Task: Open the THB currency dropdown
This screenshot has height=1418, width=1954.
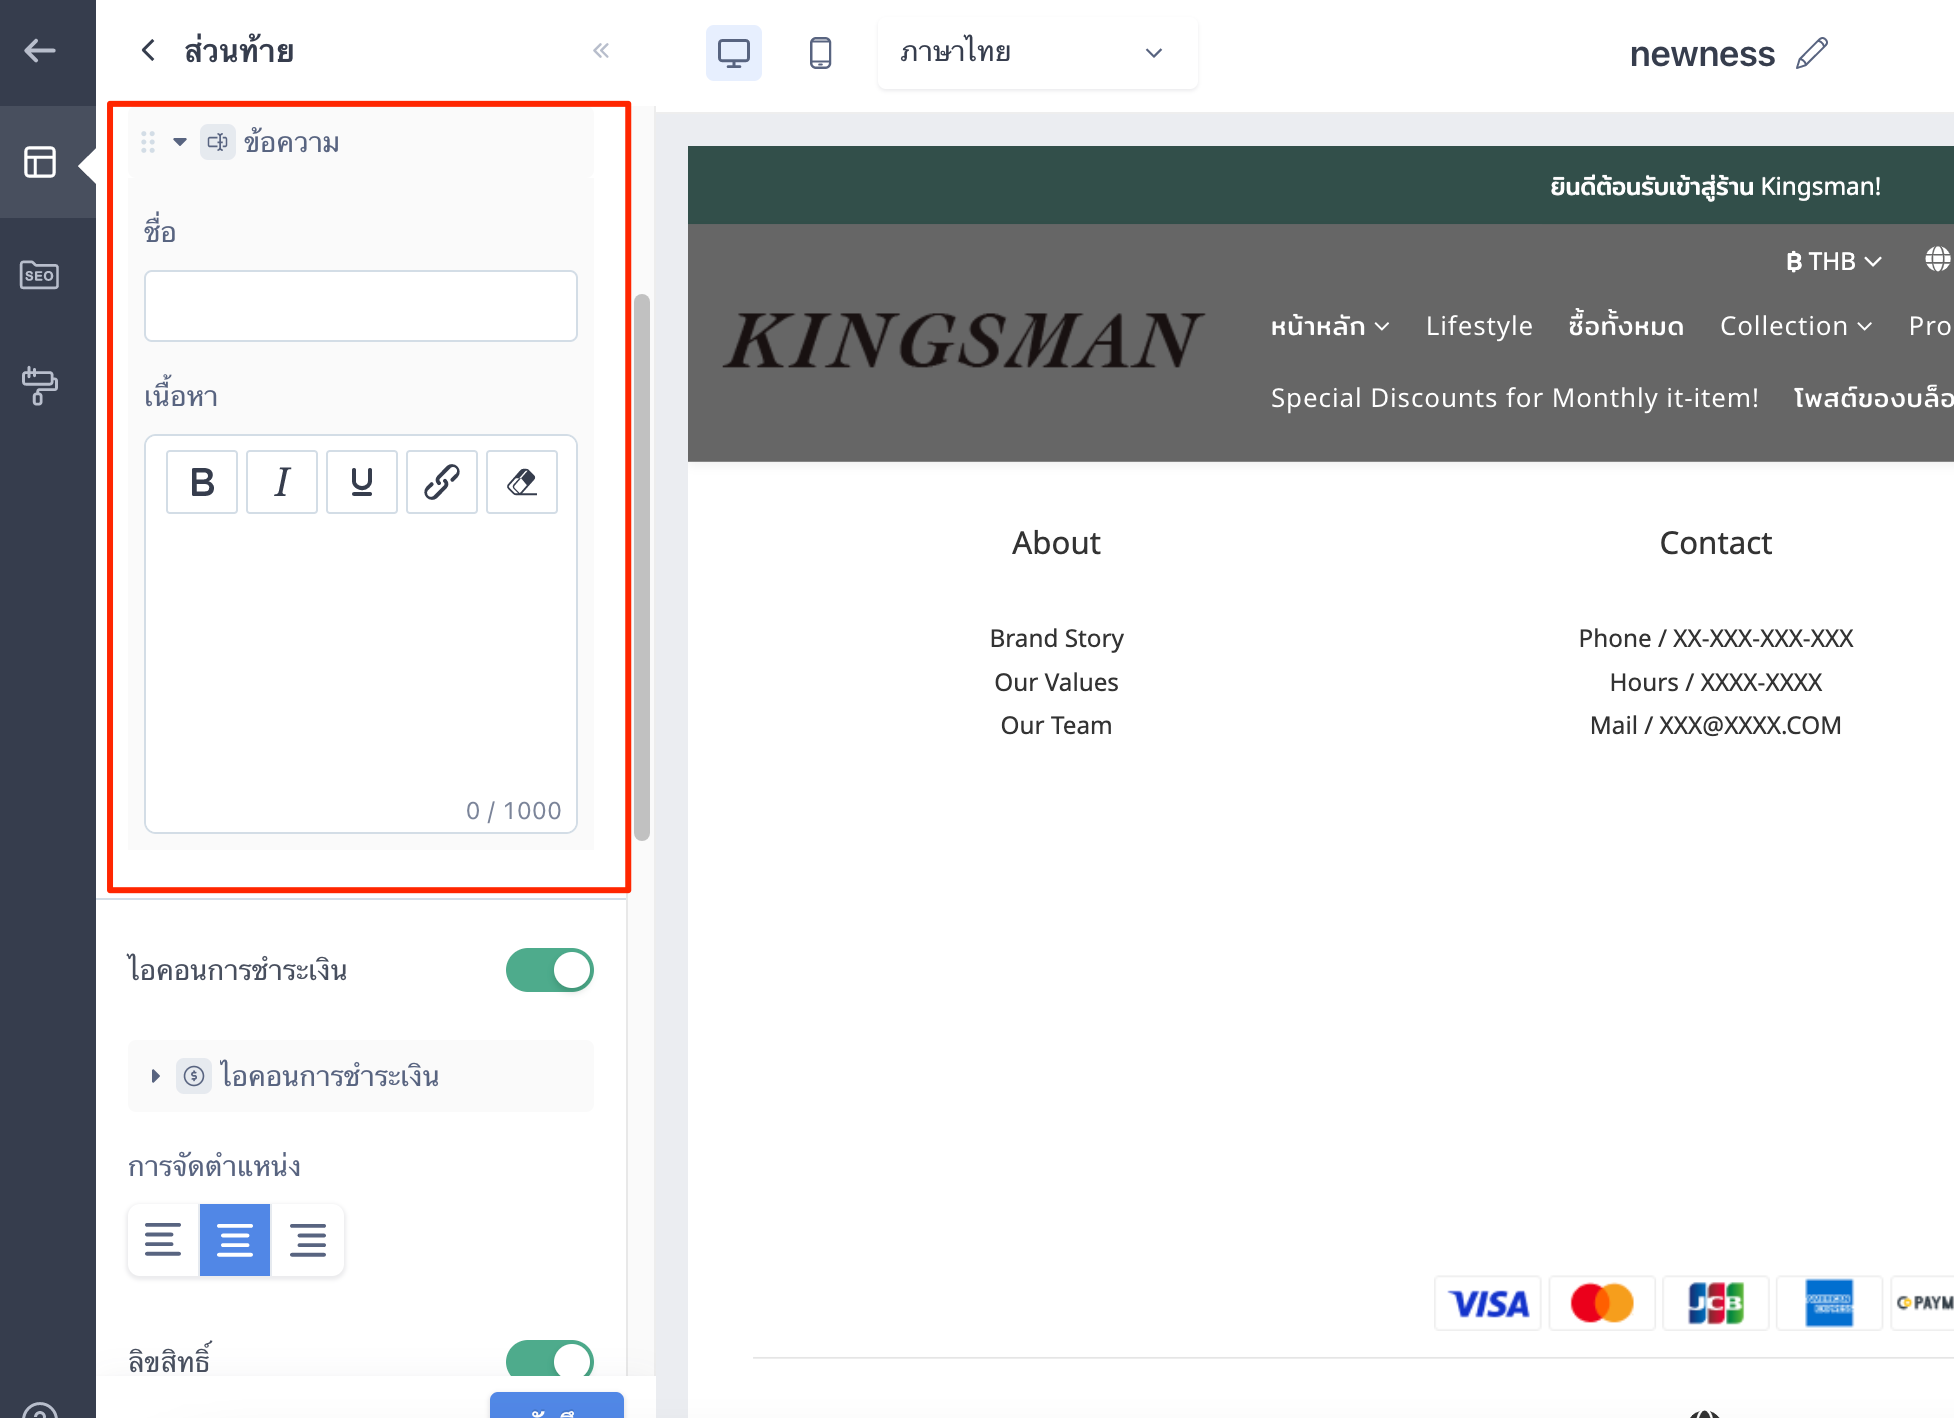Action: pos(1834,261)
